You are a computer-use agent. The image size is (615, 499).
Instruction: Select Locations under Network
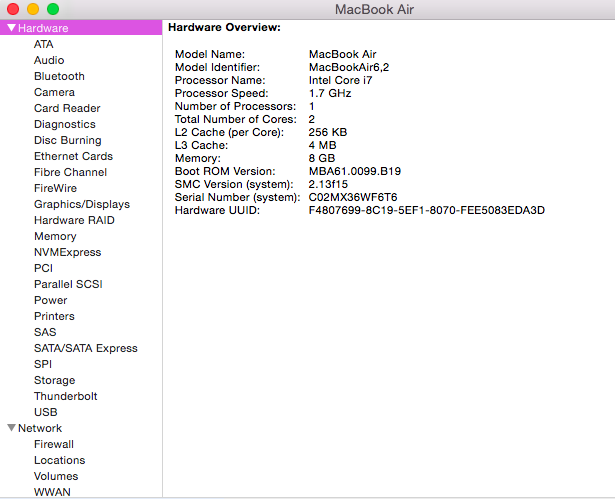pos(60,460)
